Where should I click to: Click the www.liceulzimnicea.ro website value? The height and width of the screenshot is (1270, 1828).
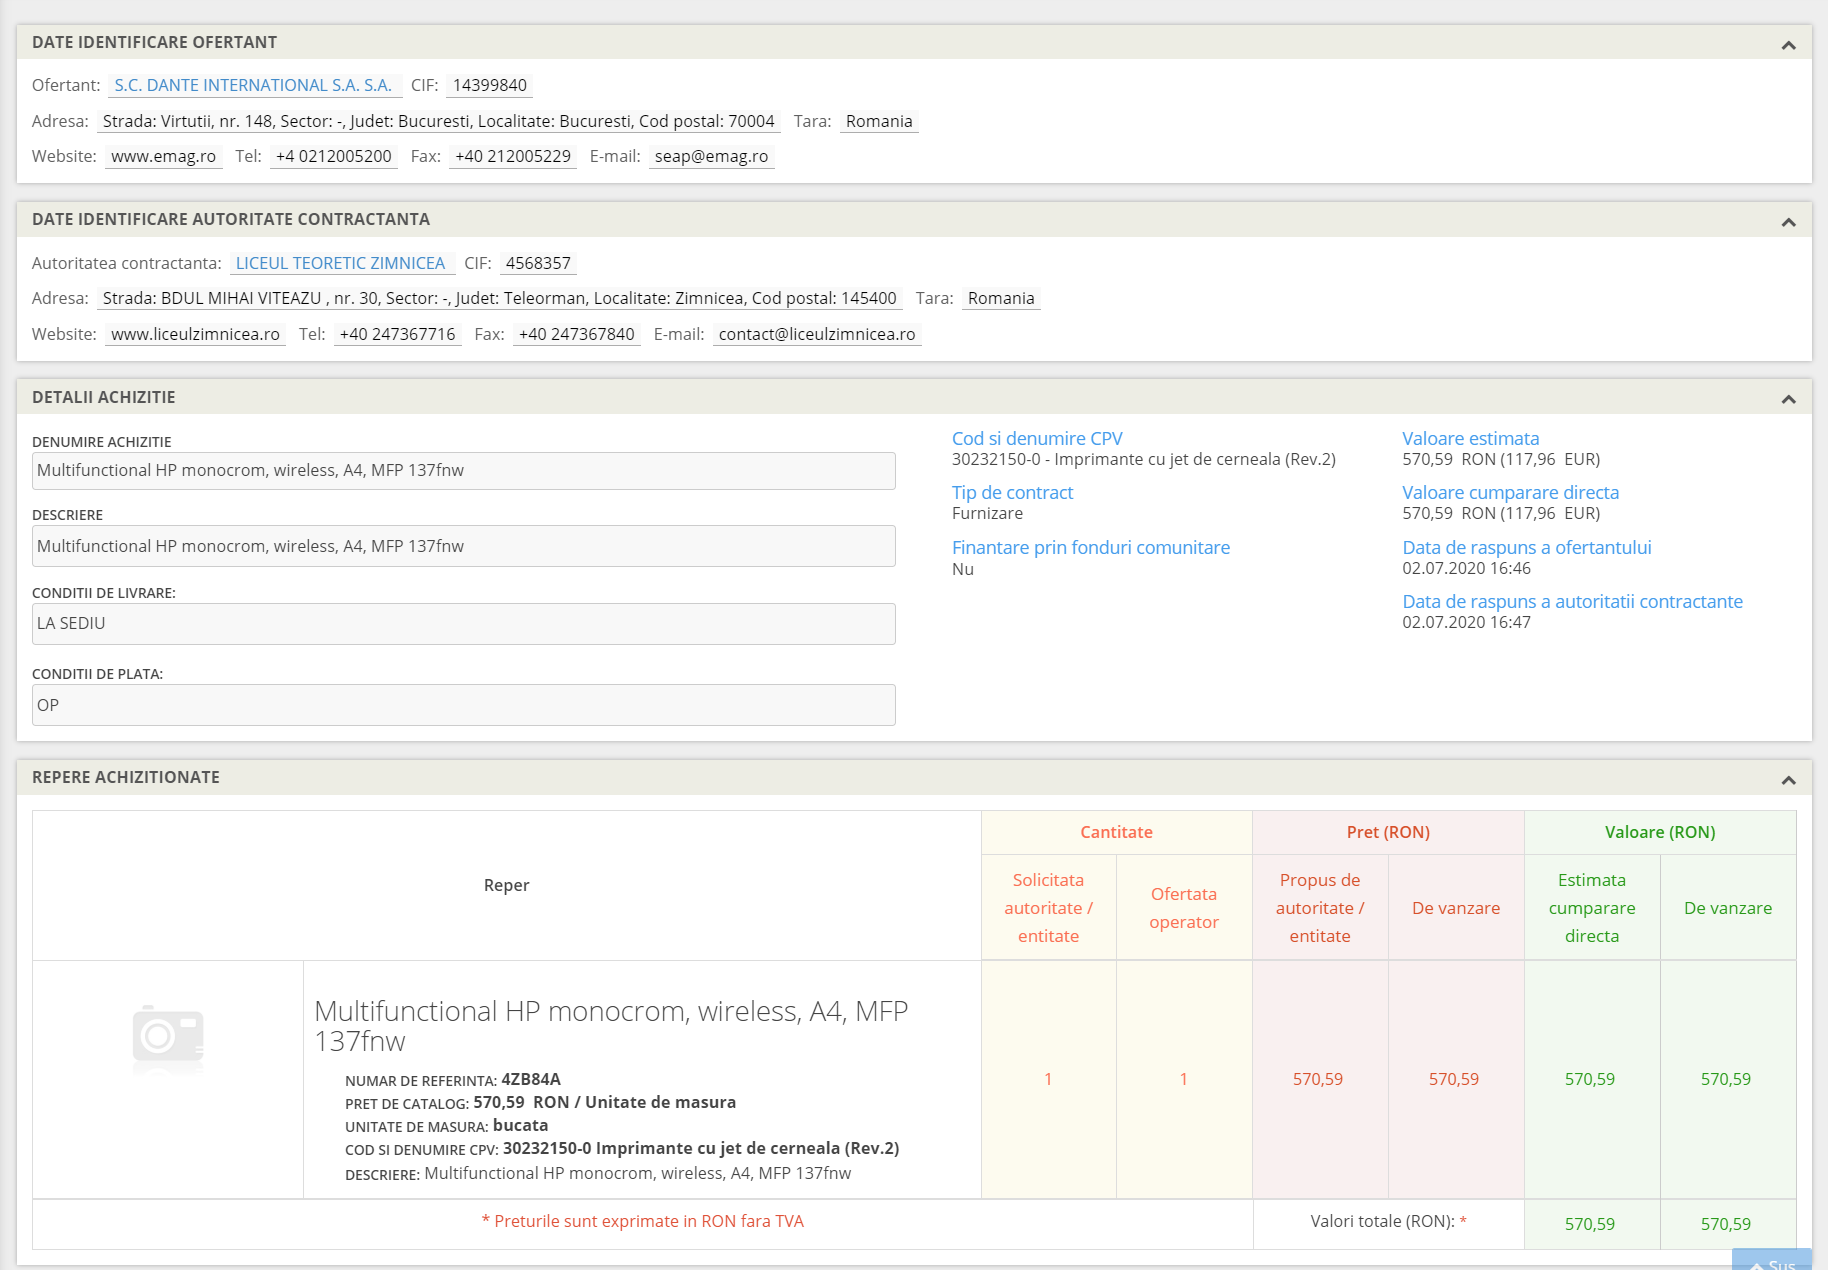click(196, 334)
